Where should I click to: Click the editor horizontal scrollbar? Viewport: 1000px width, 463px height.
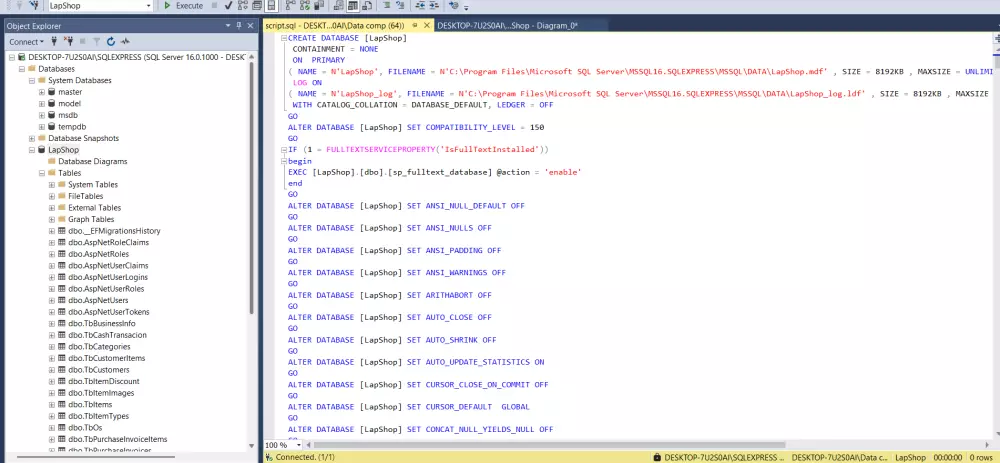pos(548,445)
